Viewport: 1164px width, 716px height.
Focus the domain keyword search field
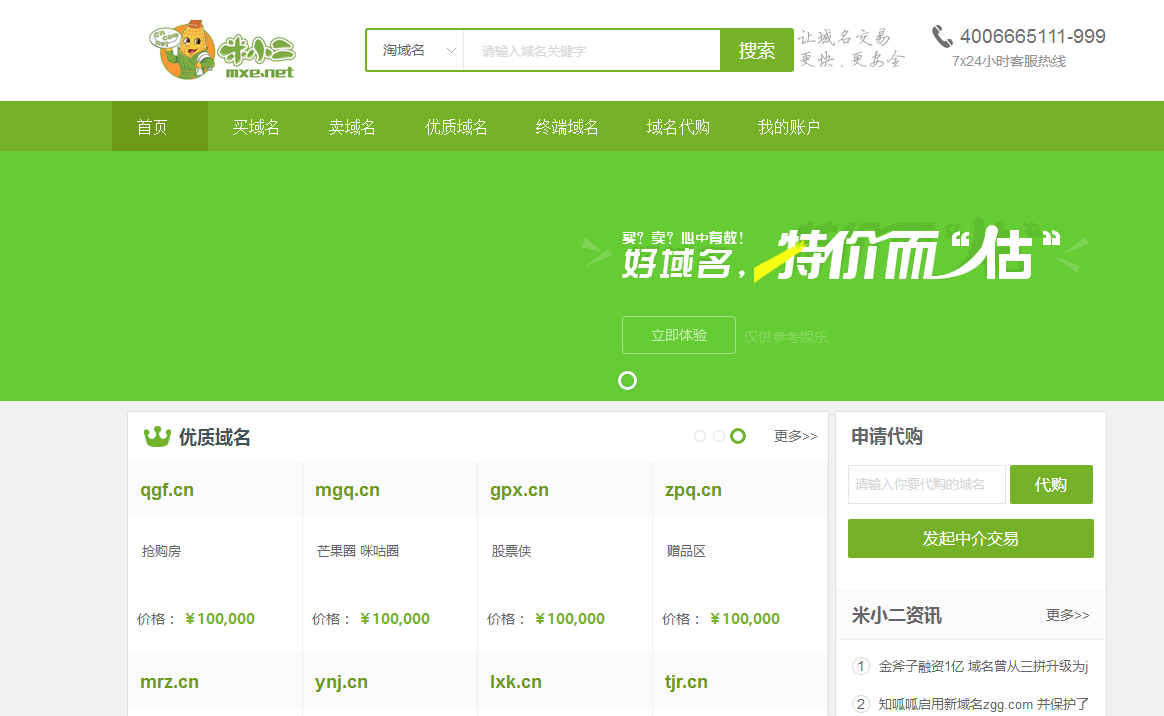[591, 50]
